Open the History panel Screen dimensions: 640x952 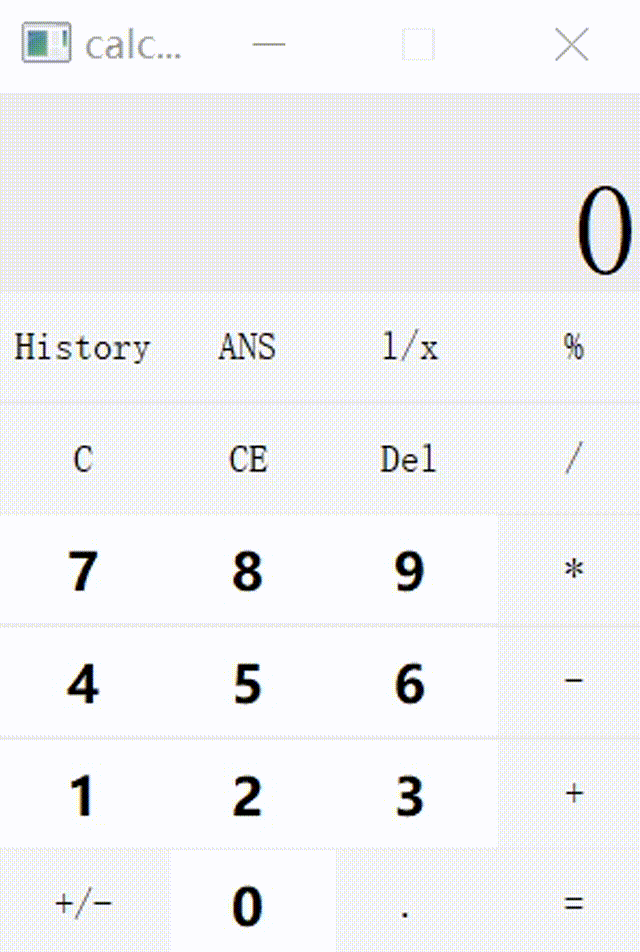82,347
